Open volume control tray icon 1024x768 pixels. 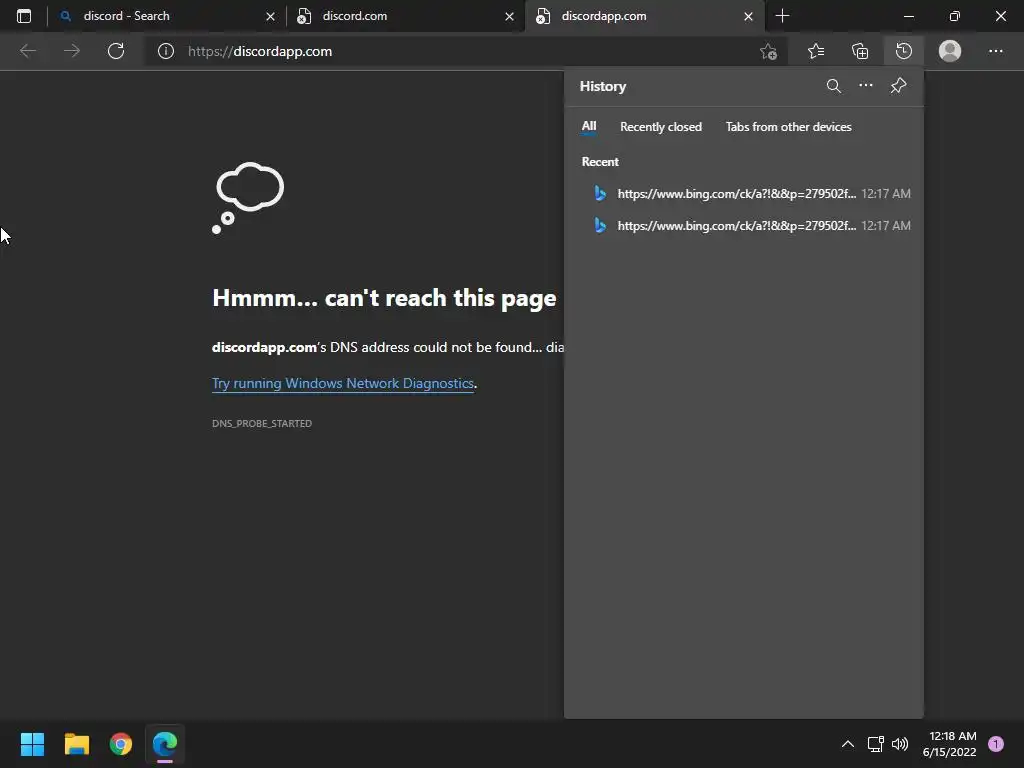point(900,744)
